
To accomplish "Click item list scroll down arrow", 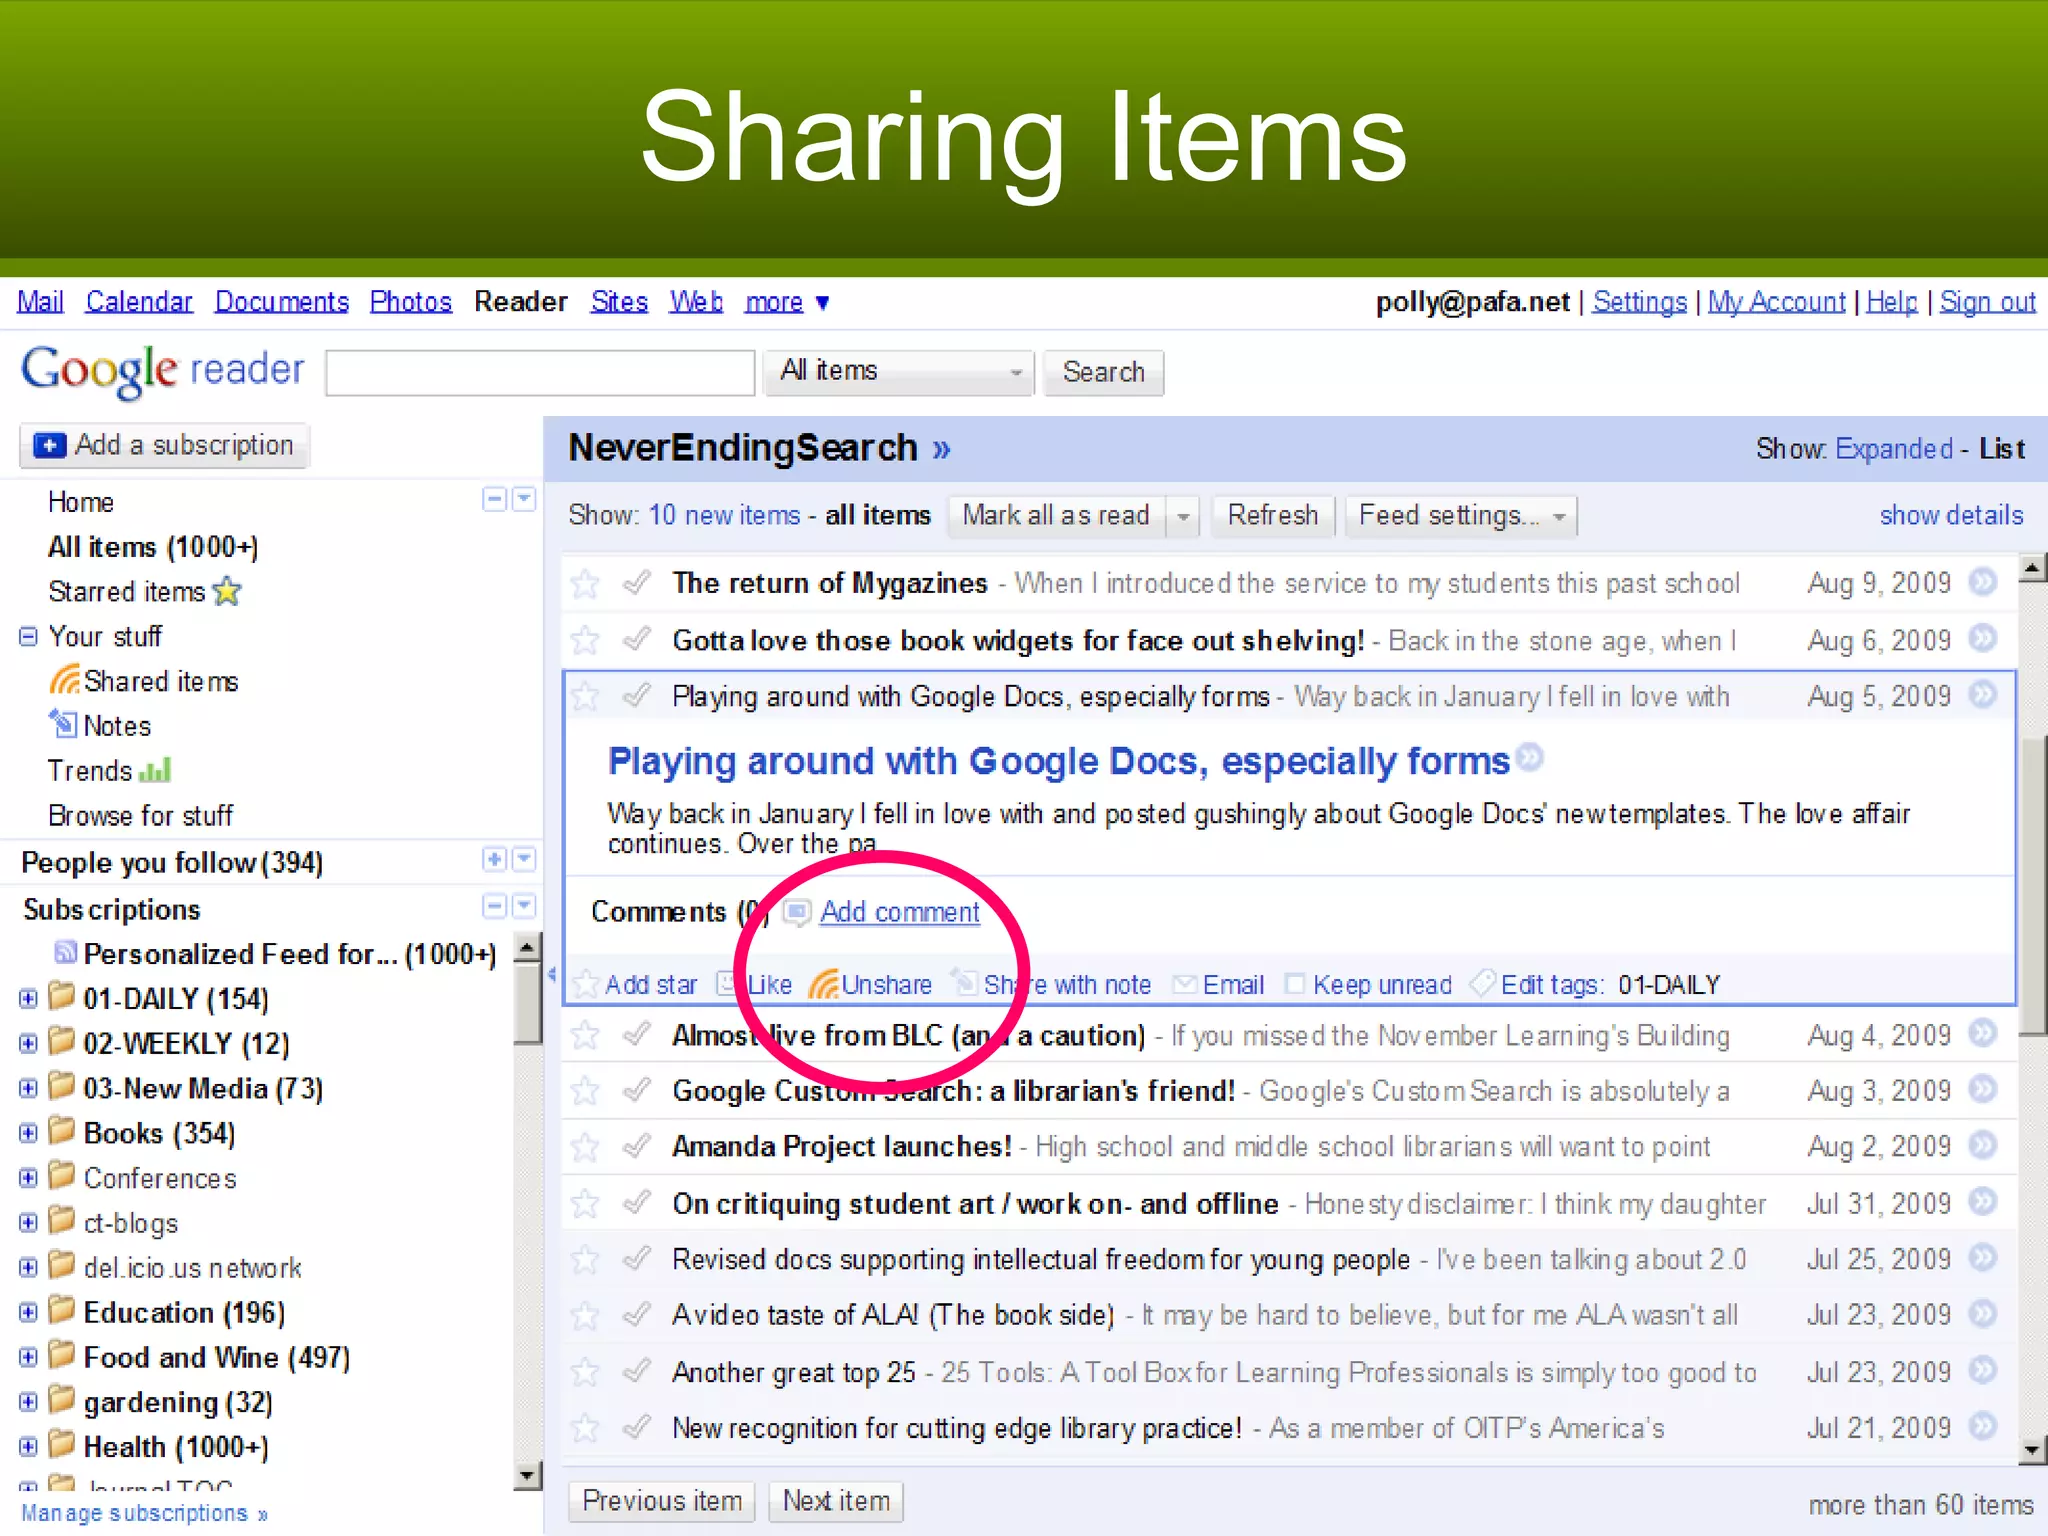I will pyautogui.click(x=2032, y=1450).
